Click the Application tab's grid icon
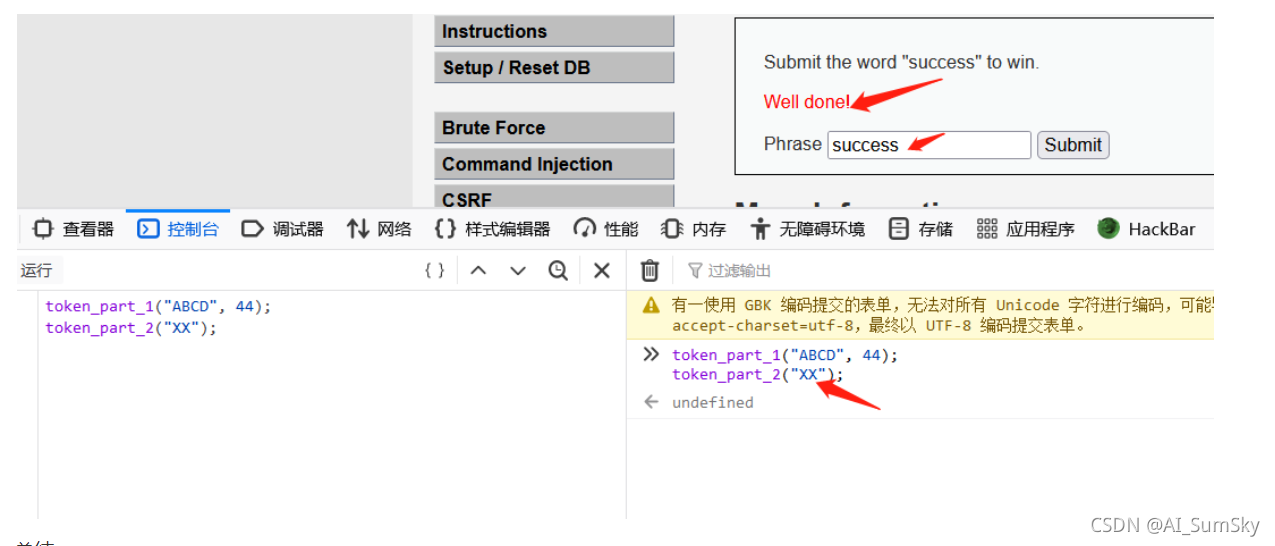This screenshot has width=1275, height=546. [x=987, y=229]
